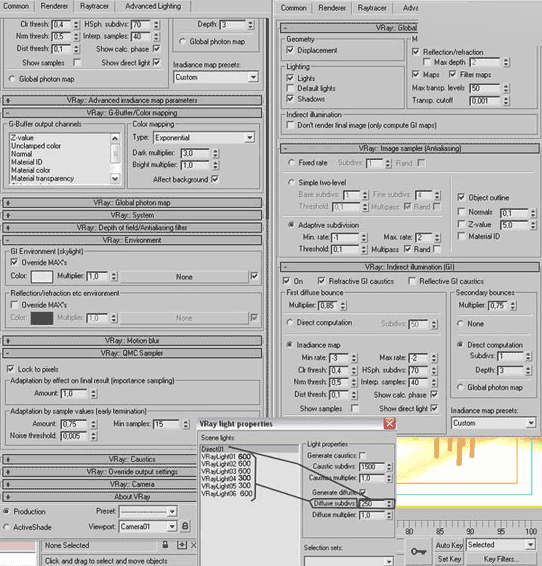
Task: Expand the VRay Global photon map rollout
Action: (132, 203)
